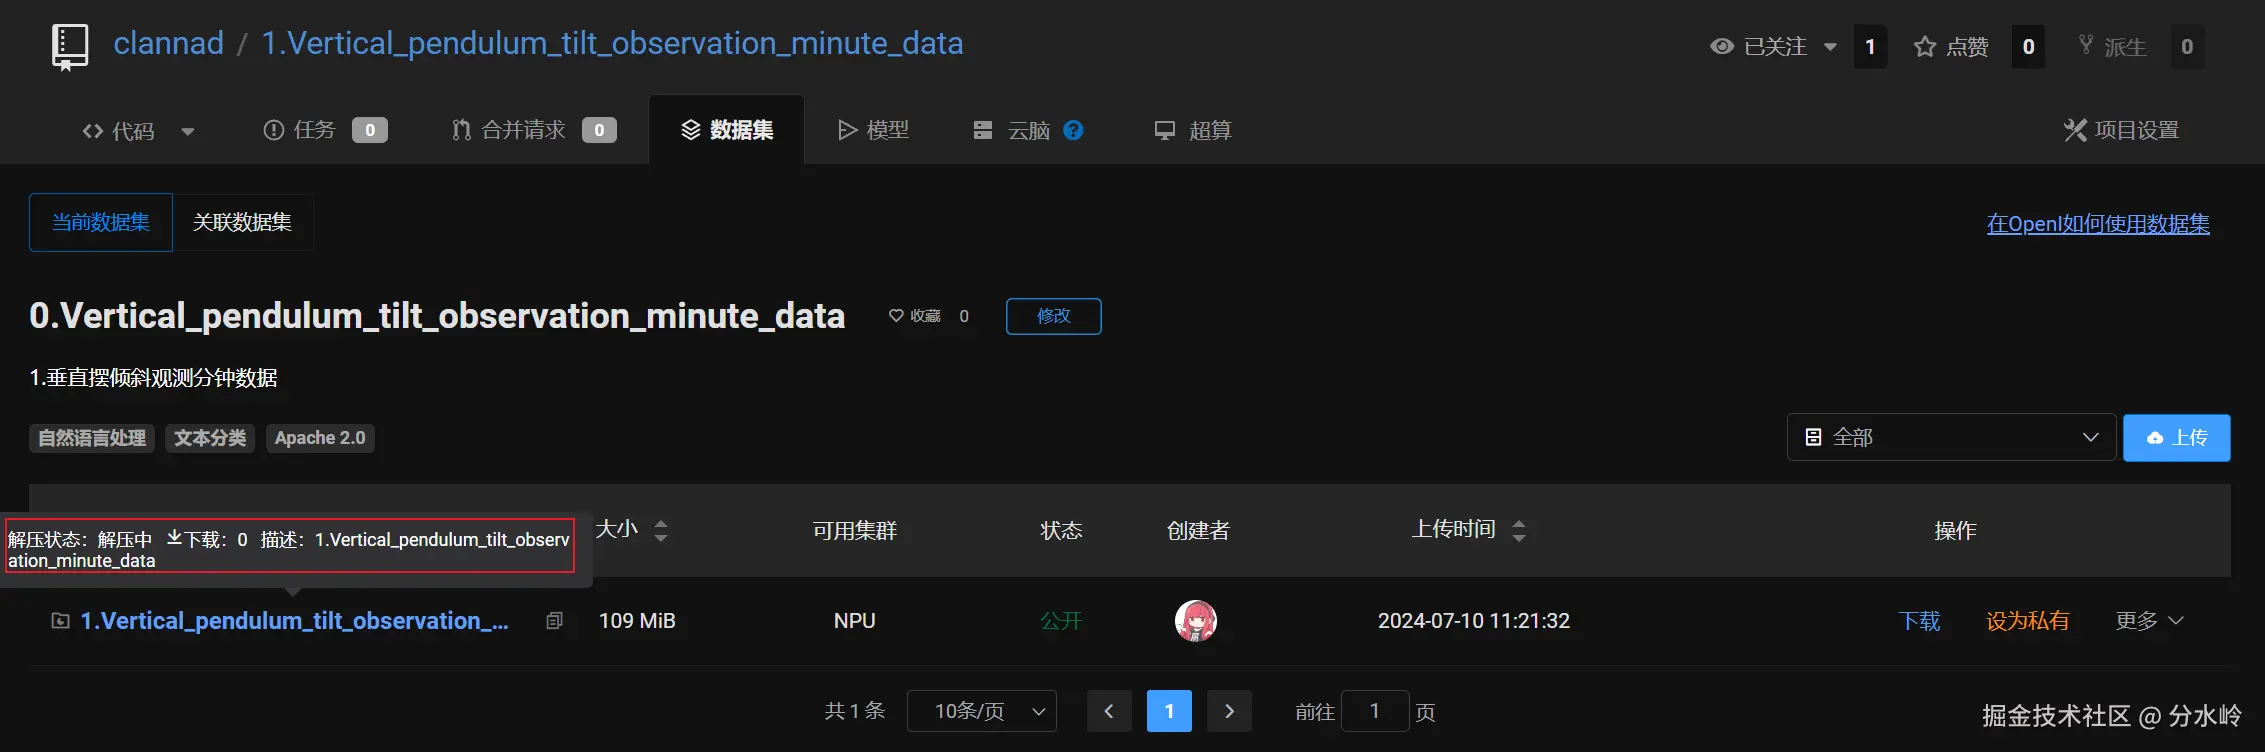The image size is (2265, 752).
Task: Open the 在OpenI如何使用数据集 link
Action: [x=2098, y=224]
